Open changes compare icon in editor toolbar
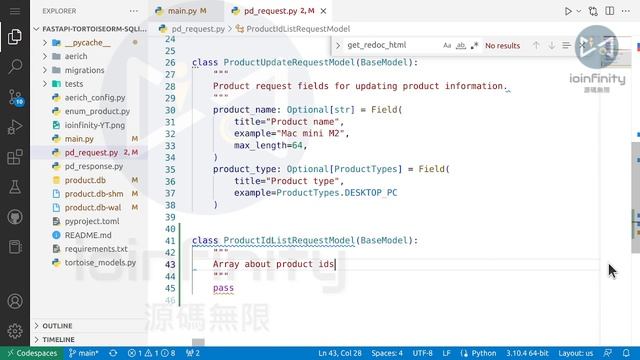Image resolution: width=640 pixels, height=360 pixels. pos(593,11)
